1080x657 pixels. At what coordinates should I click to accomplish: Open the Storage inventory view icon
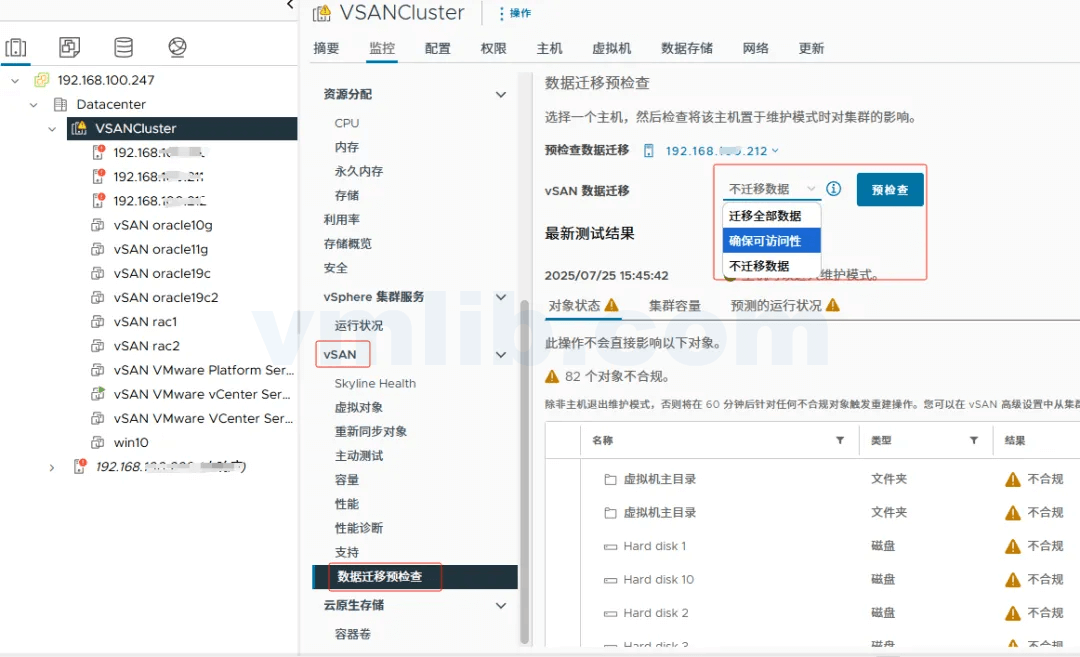pyautogui.click(x=123, y=46)
